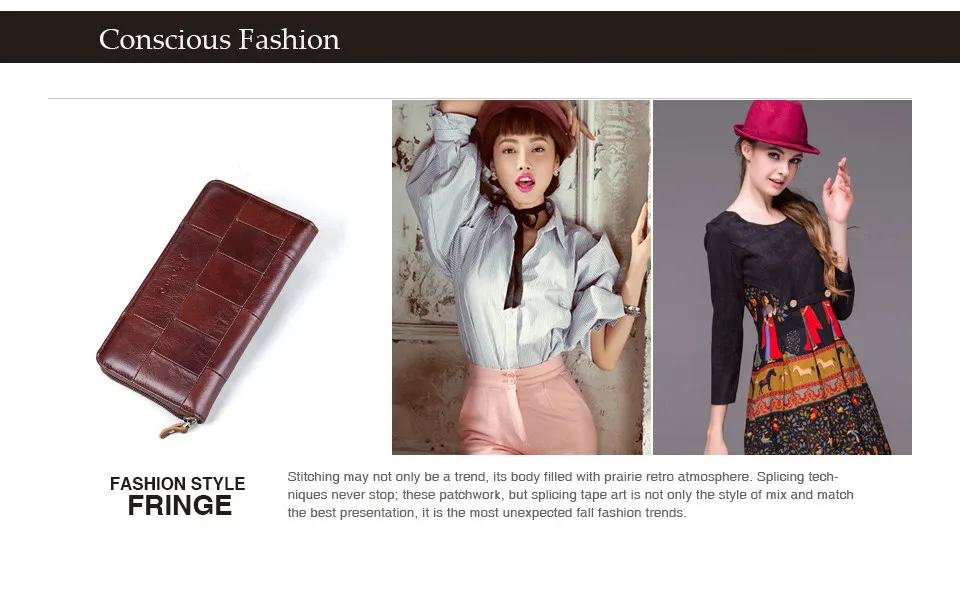The width and height of the screenshot is (960, 594).
Task: Click the thin gray divider line
Action: tap(480, 98)
